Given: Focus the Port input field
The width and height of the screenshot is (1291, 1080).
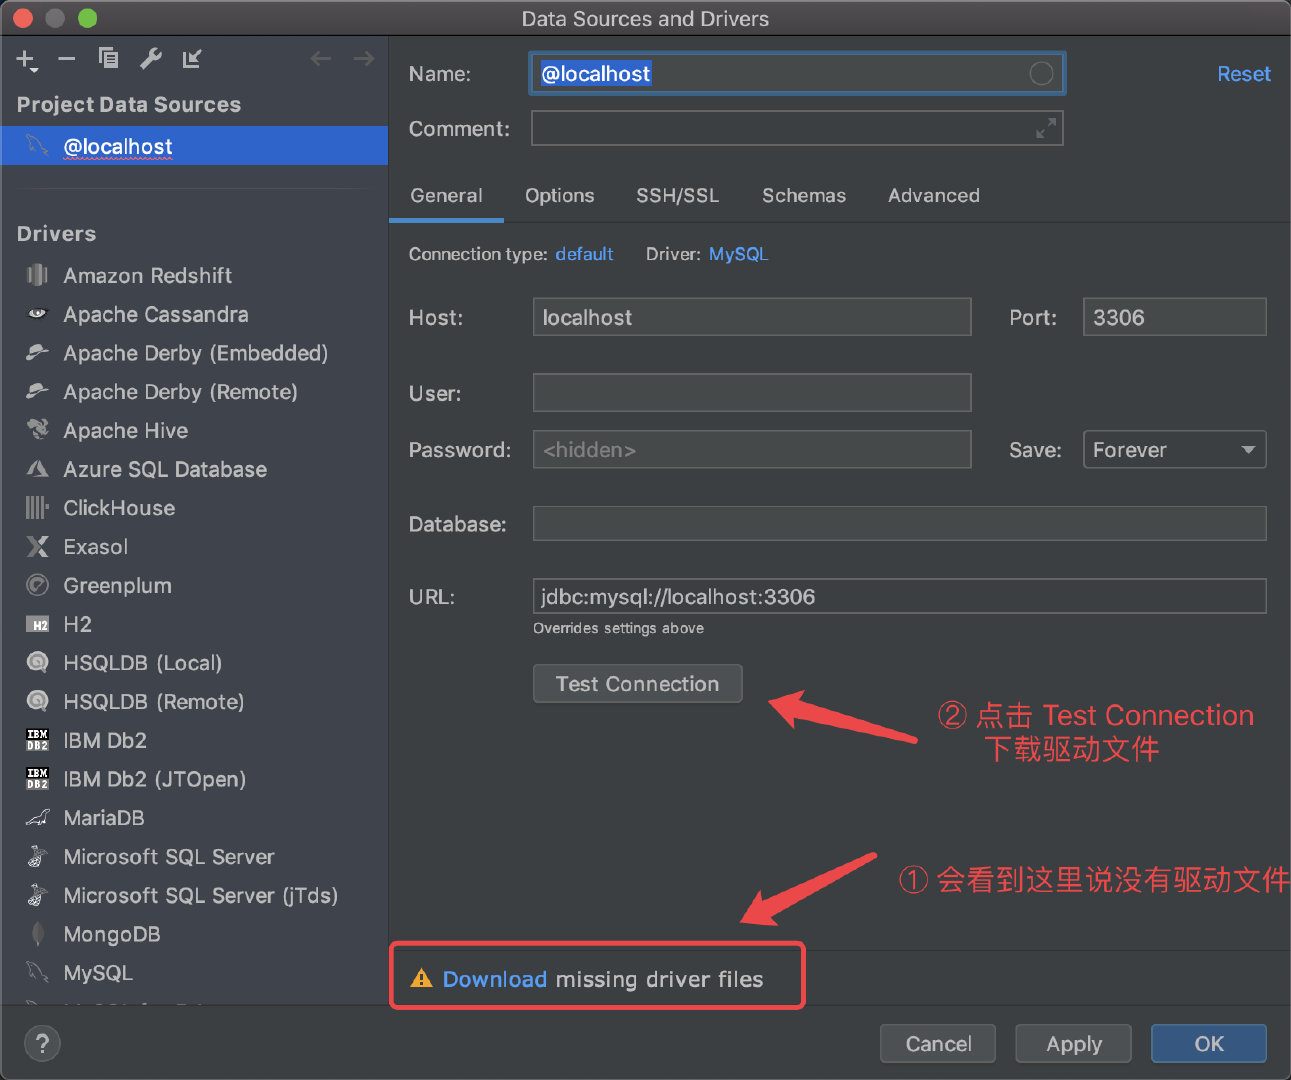Looking at the screenshot, I should pos(1174,317).
